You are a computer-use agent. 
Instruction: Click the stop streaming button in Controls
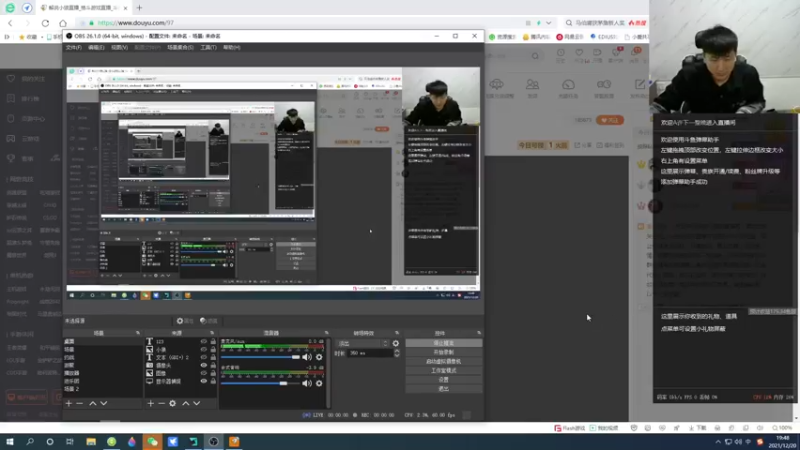point(443,343)
